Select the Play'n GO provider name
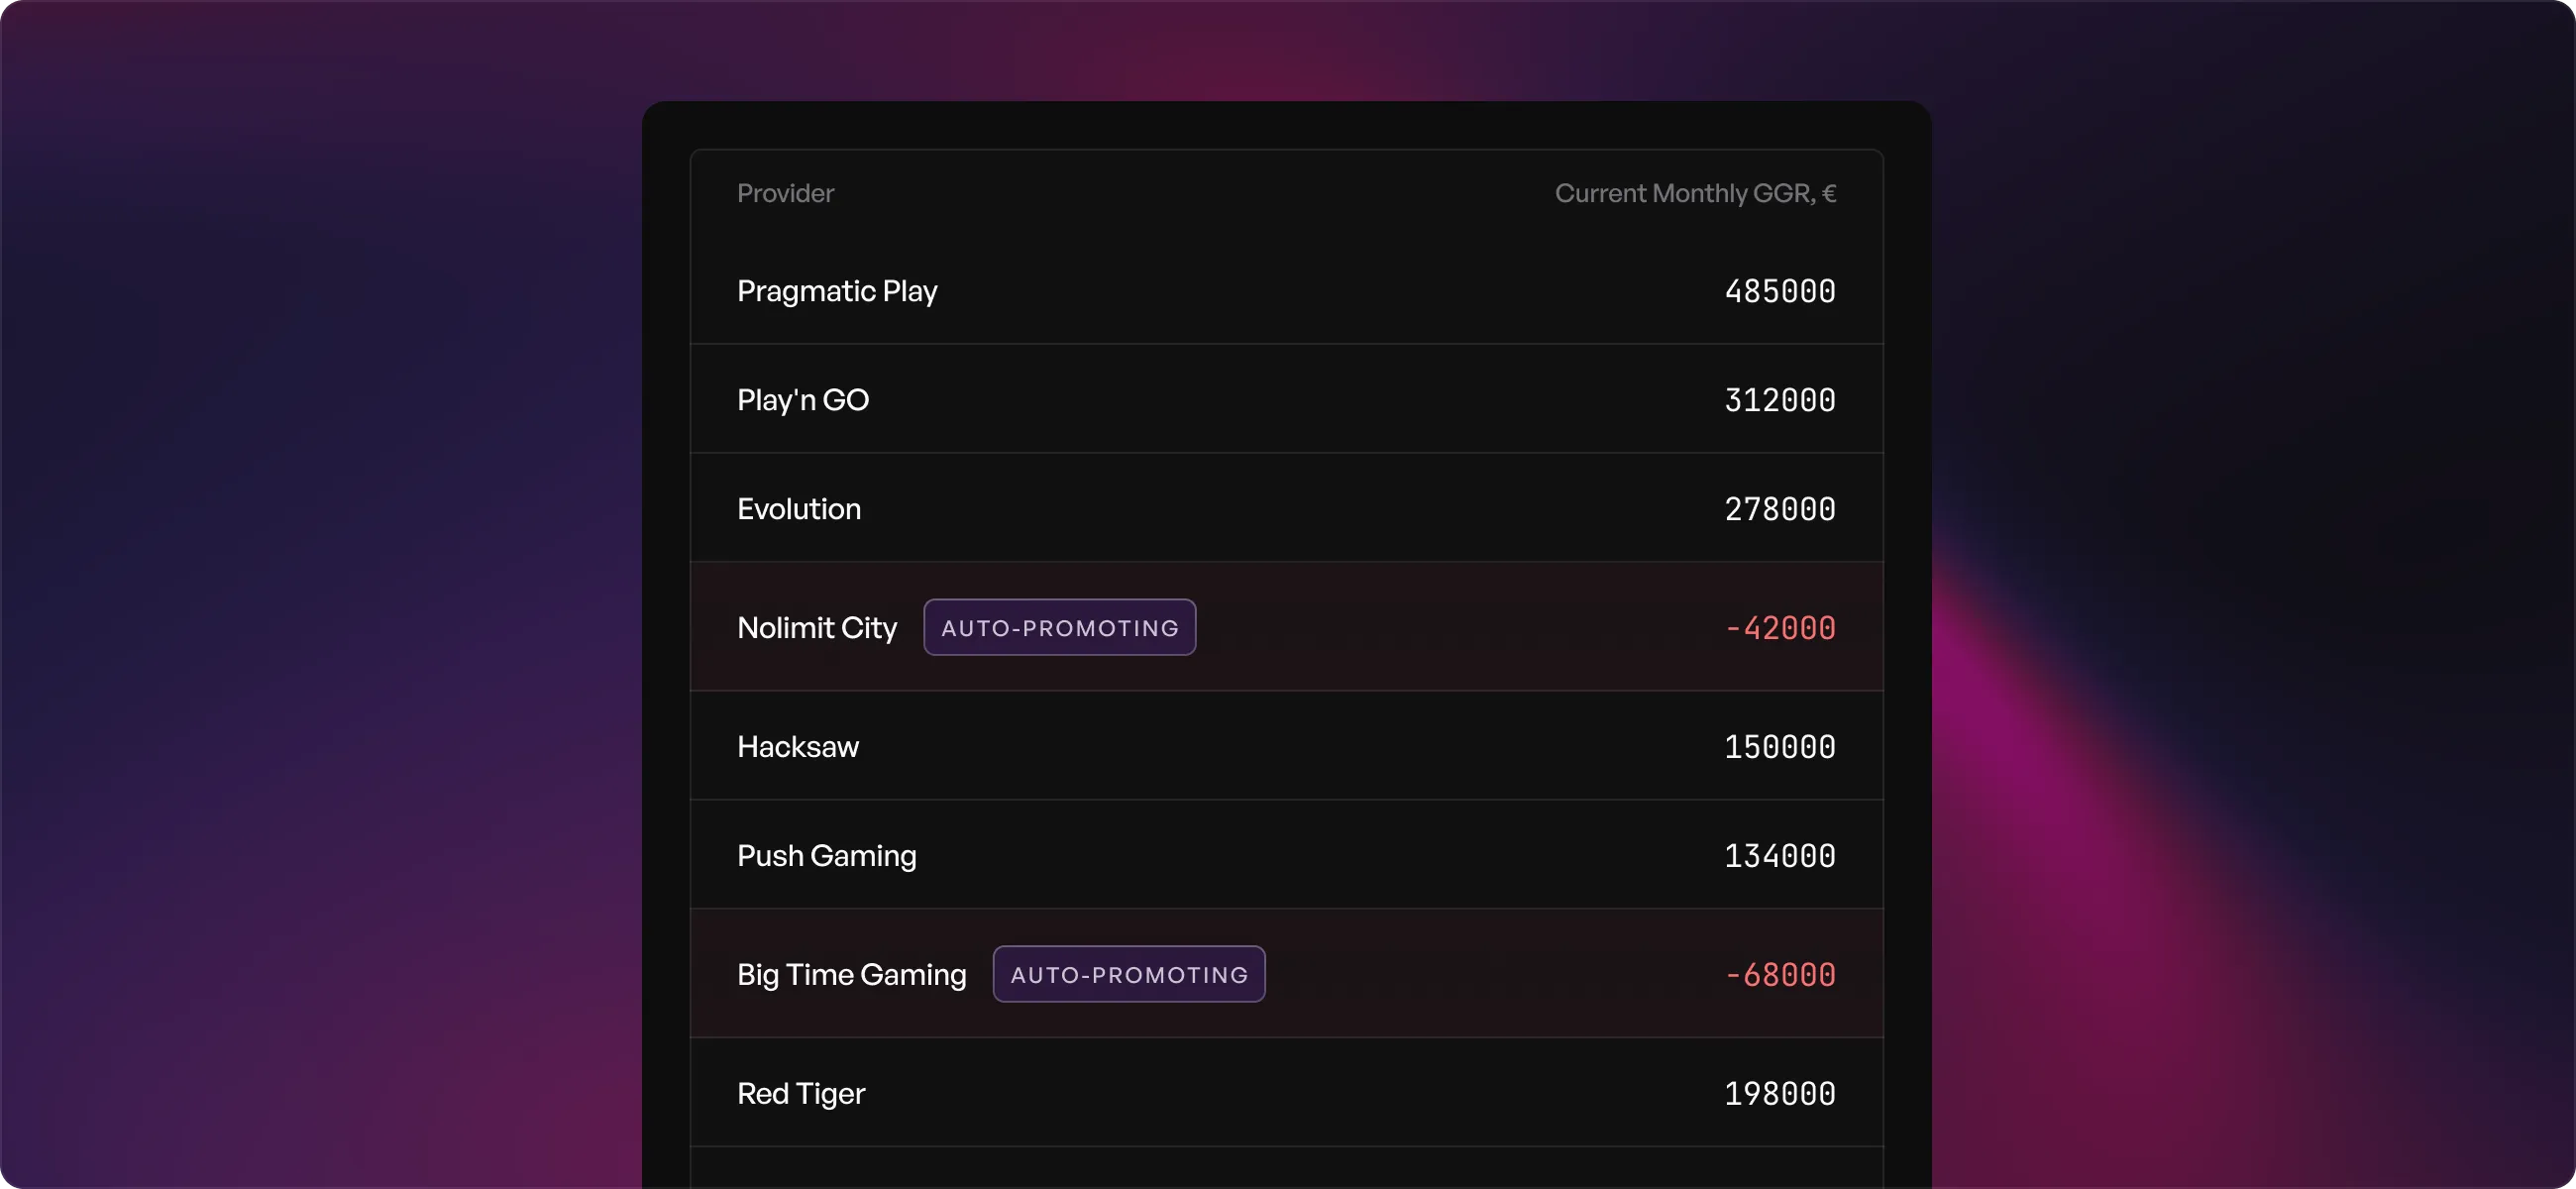Viewport: 2576px width, 1189px height. pos(803,400)
